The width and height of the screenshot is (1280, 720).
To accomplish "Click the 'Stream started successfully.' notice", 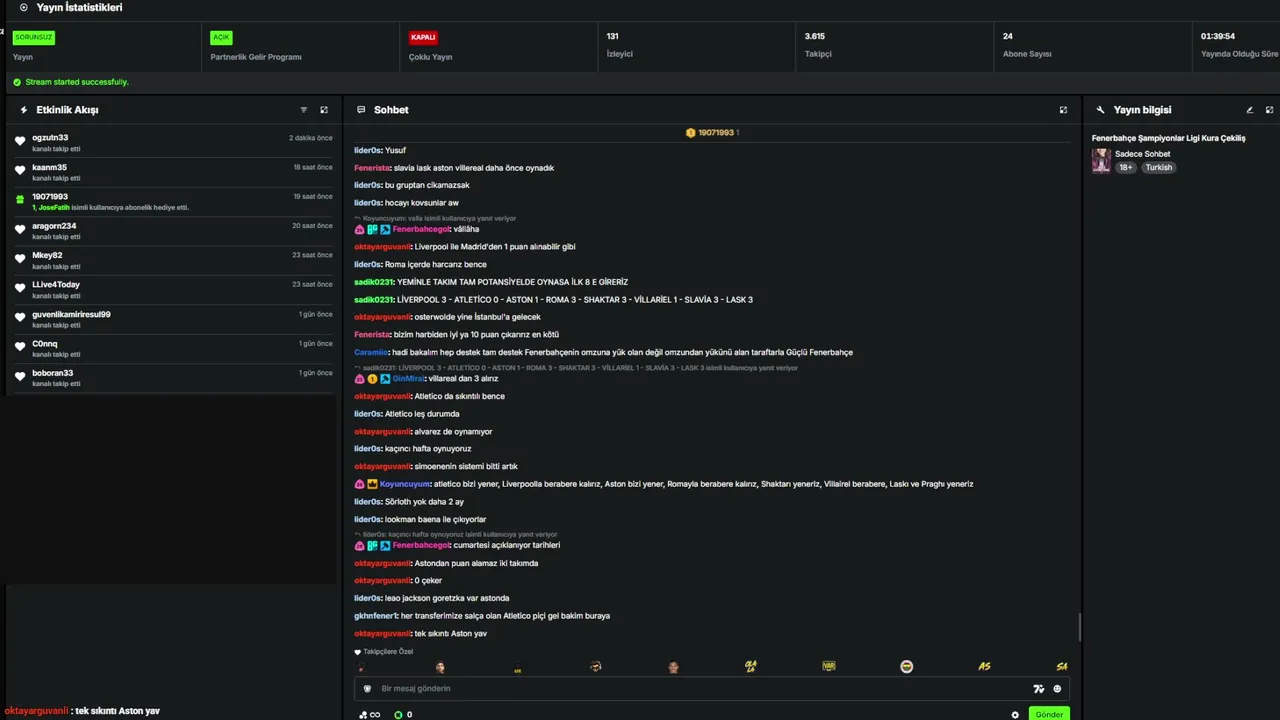I will 77,82.
